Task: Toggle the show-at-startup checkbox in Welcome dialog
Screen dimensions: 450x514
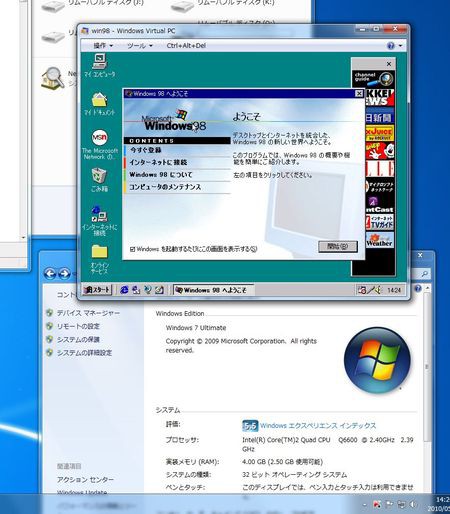Action: [x=132, y=249]
